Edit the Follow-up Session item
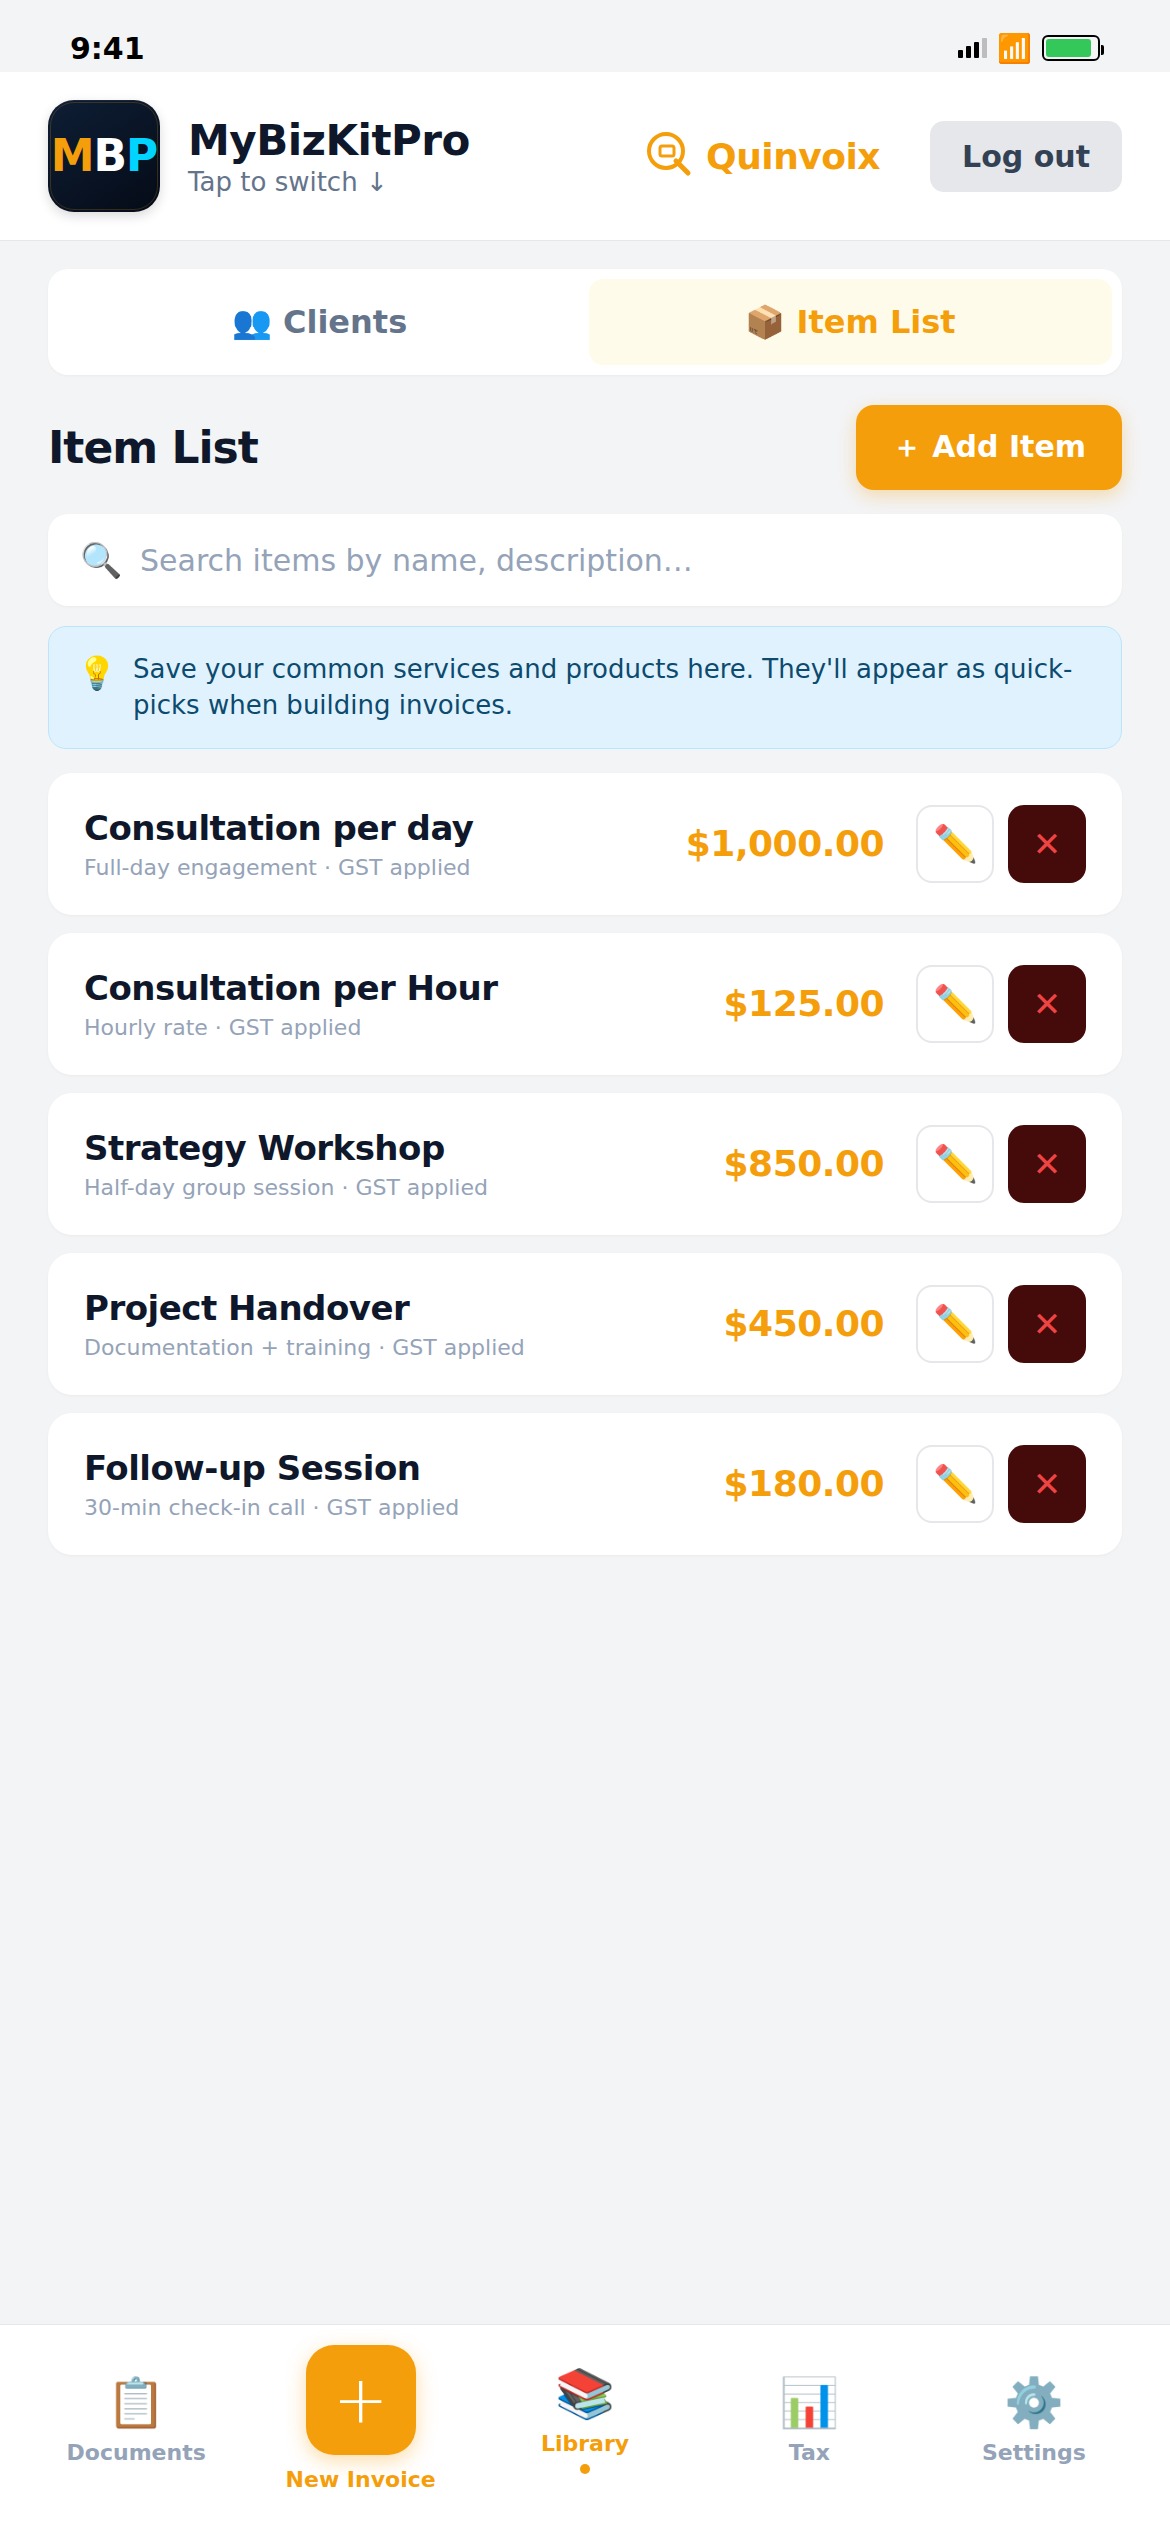Image resolution: width=1170 pixels, height=2532 pixels. (x=954, y=1484)
